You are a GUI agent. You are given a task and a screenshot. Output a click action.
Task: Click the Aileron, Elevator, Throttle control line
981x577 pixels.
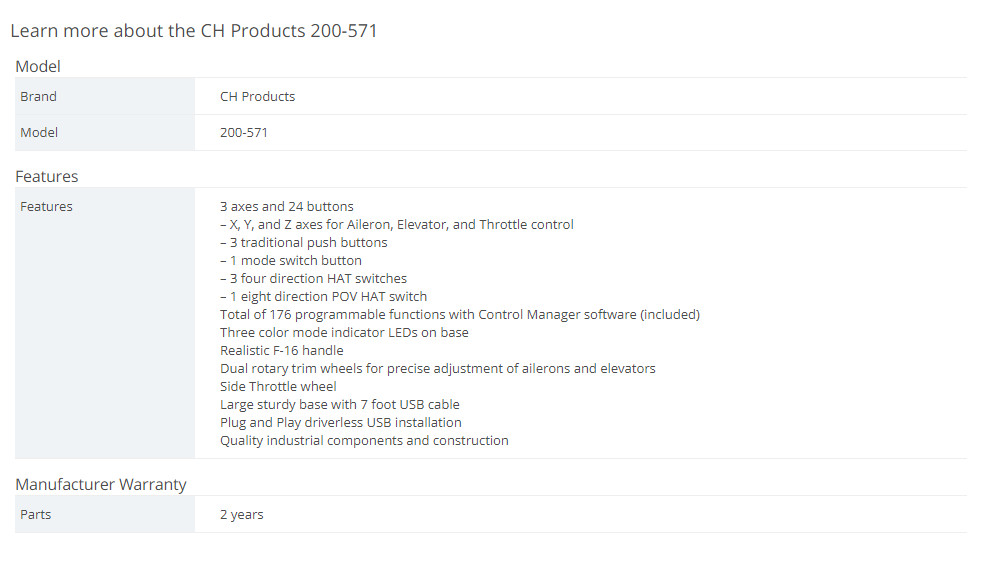(x=397, y=225)
